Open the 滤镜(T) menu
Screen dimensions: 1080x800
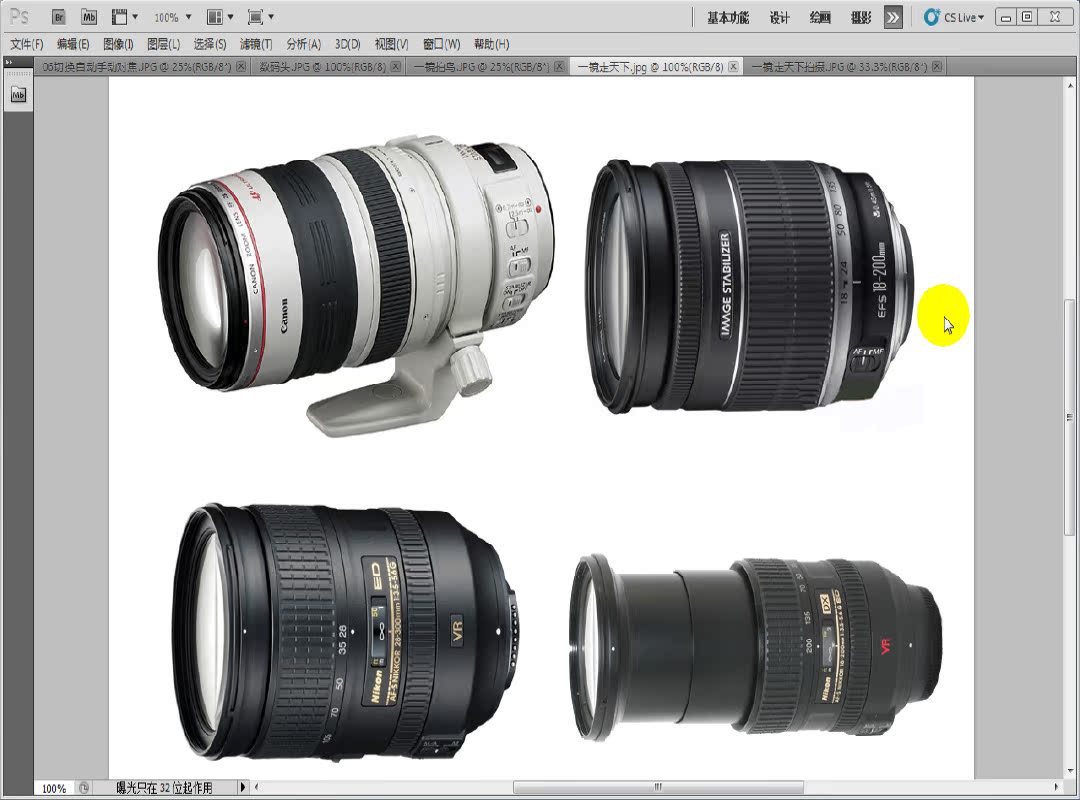point(256,44)
